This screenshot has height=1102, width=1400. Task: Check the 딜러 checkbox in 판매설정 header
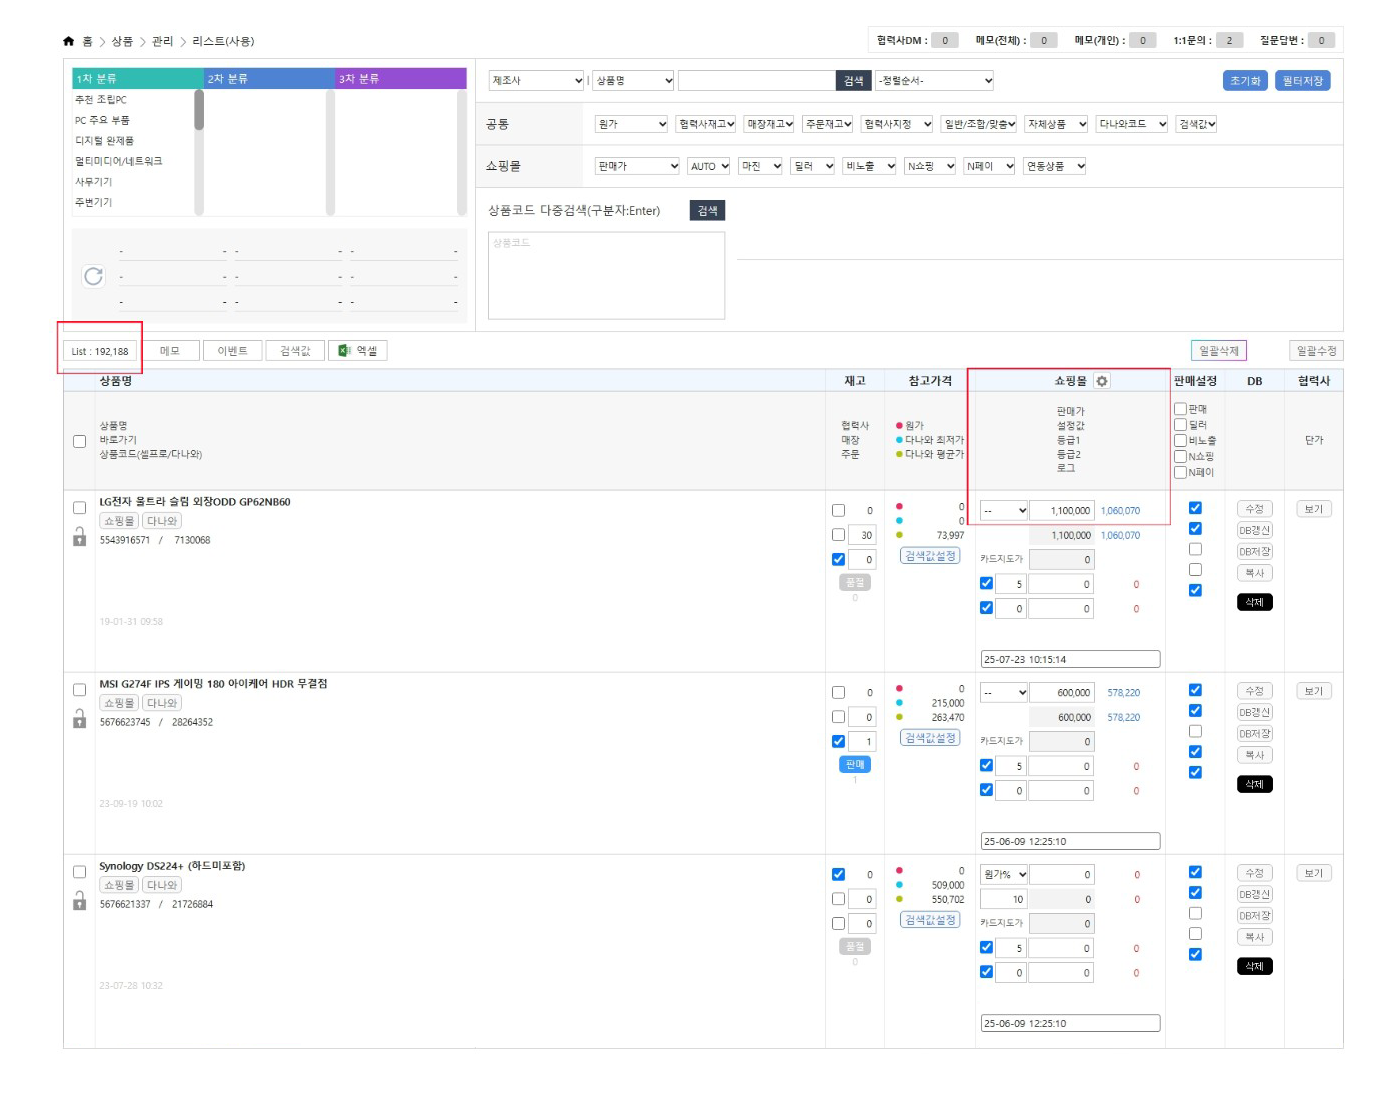click(x=1180, y=425)
